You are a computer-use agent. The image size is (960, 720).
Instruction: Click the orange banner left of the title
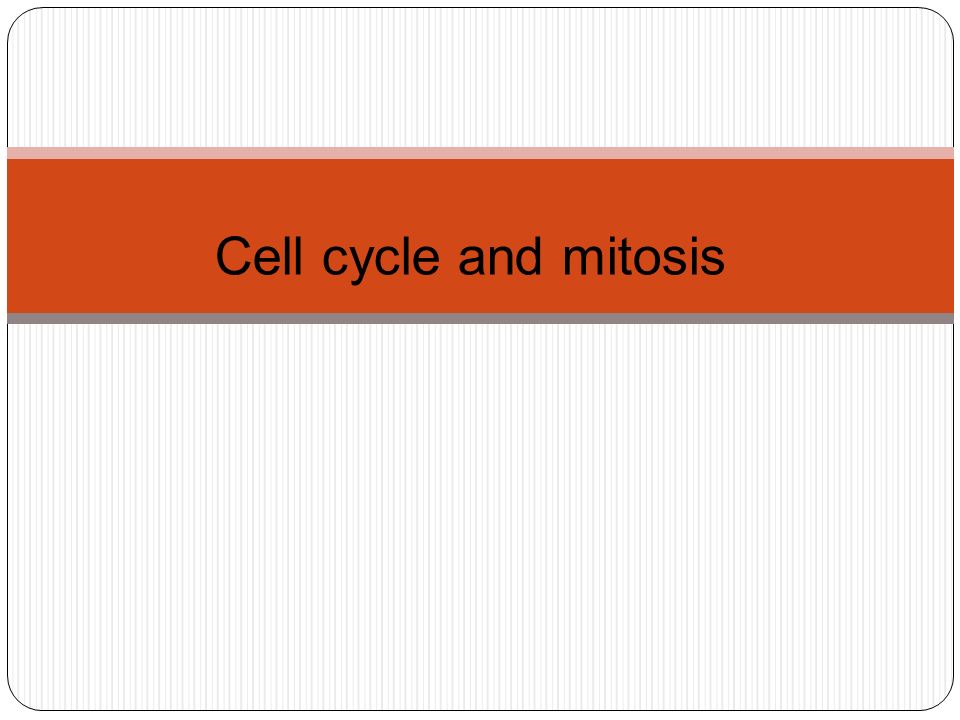tap(110, 236)
